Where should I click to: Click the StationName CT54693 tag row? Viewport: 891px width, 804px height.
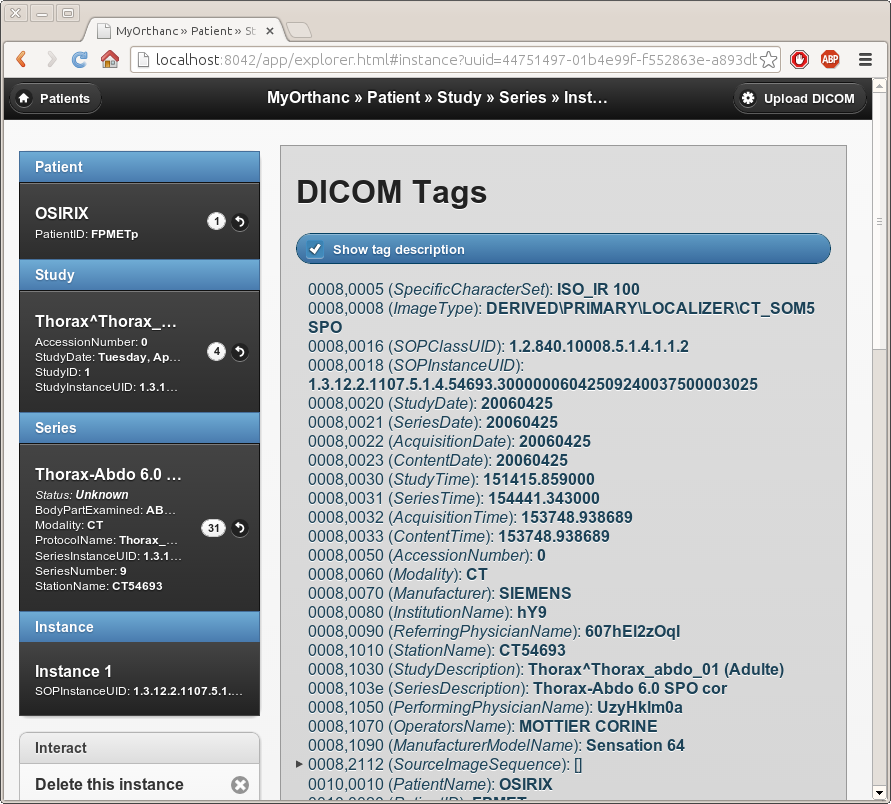(x=437, y=651)
